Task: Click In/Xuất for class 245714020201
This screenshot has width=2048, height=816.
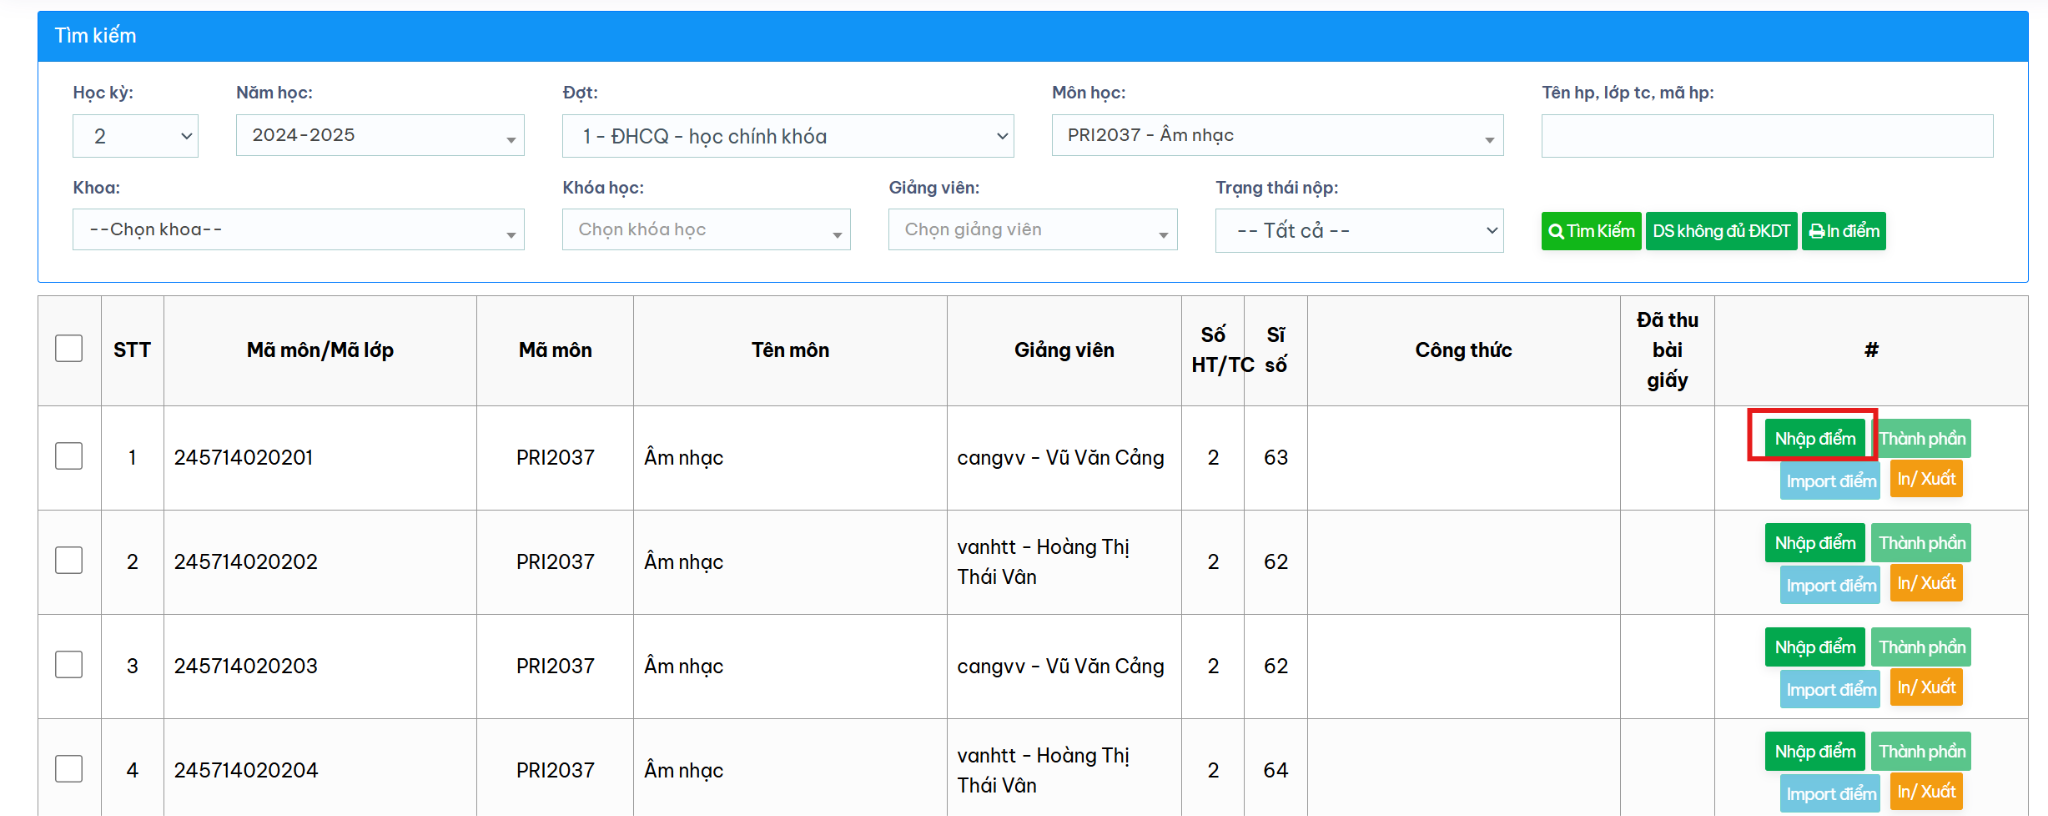Action: click(1926, 479)
